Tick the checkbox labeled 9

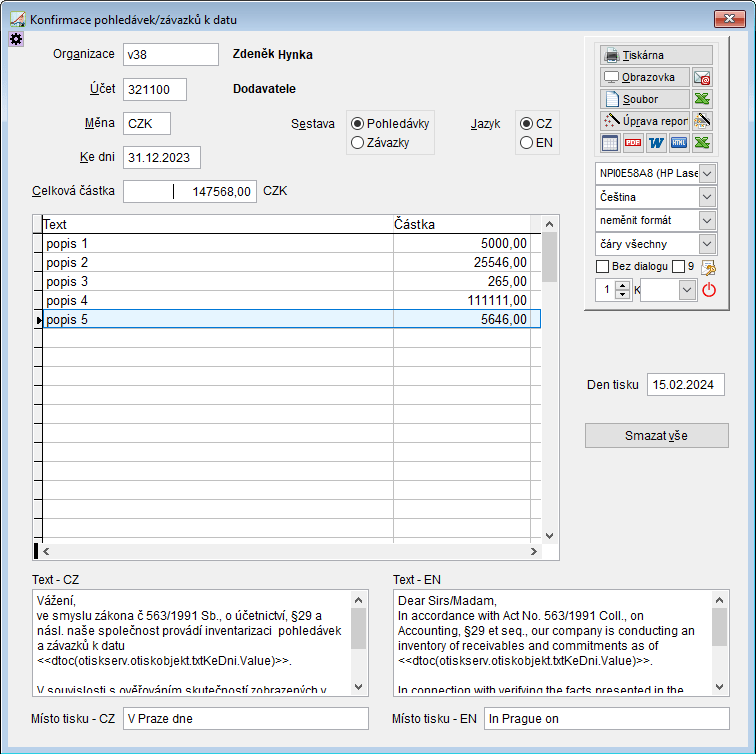678,266
